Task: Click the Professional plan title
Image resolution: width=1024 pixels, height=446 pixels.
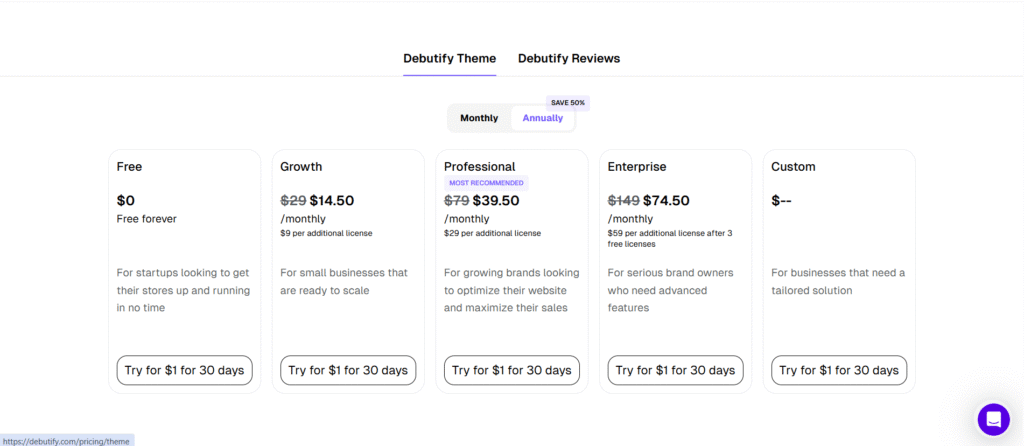Action: 479,167
